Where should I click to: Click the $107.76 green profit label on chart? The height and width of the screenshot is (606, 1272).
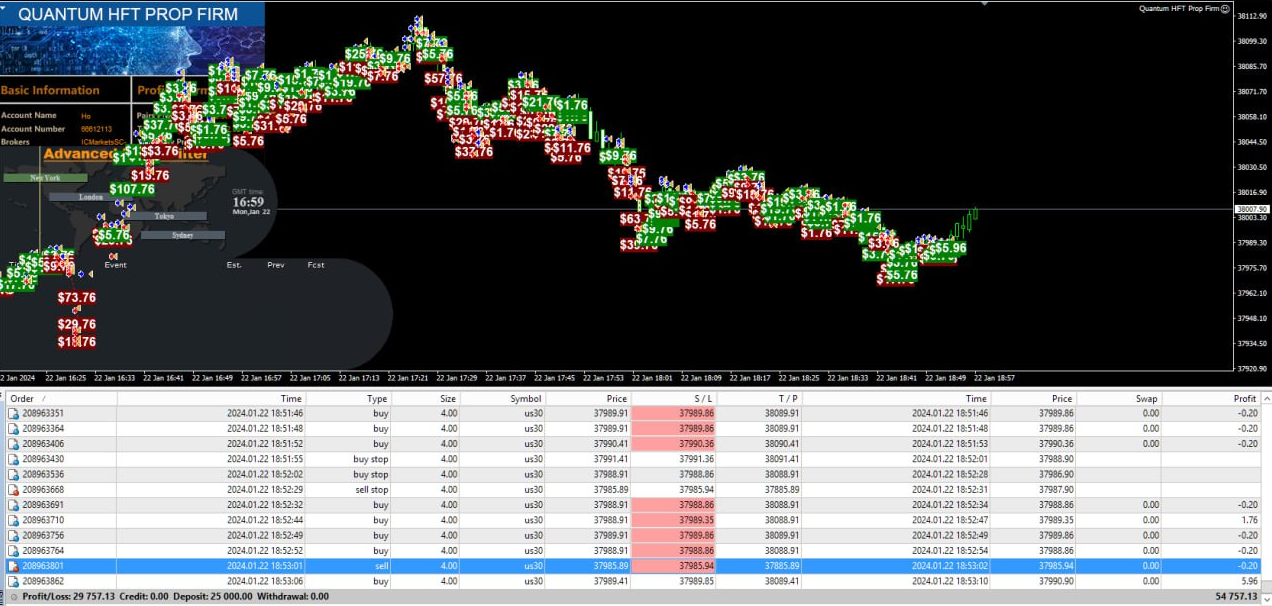pos(132,189)
